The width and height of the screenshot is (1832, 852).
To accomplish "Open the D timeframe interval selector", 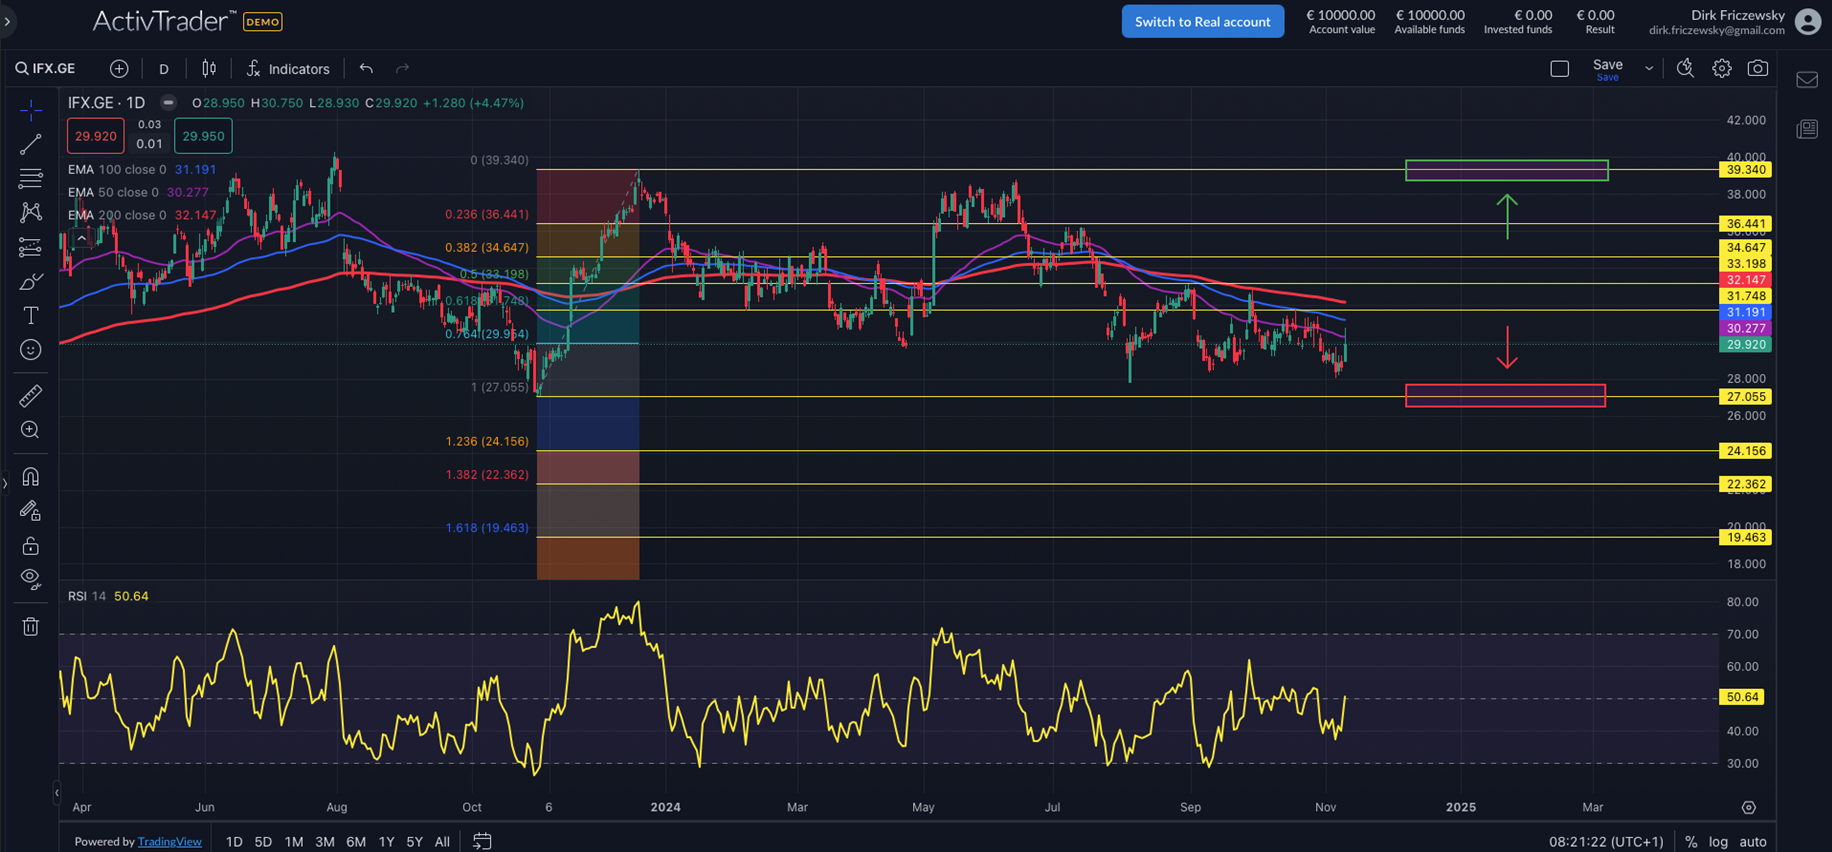I will tap(164, 68).
